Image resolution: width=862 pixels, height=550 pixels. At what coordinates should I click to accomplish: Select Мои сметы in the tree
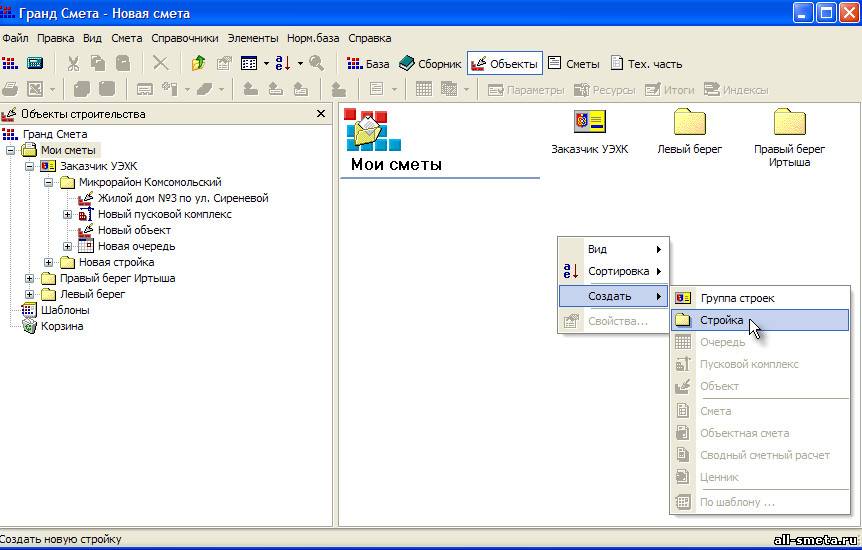point(68,150)
